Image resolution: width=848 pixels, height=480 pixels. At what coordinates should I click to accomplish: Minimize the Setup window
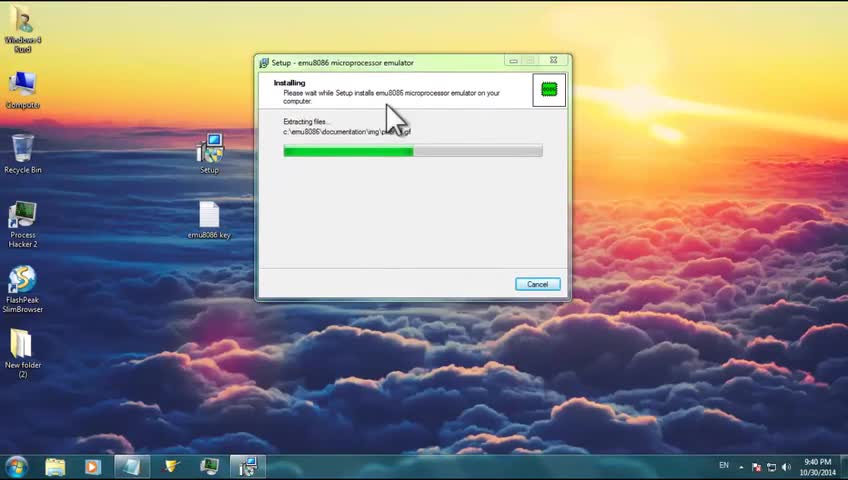click(x=514, y=61)
